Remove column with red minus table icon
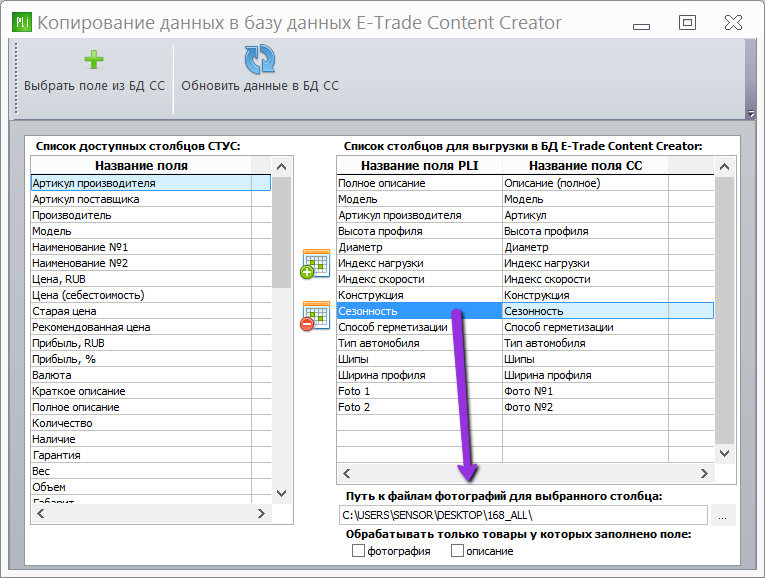This screenshot has height=578, width=765. coord(315,316)
